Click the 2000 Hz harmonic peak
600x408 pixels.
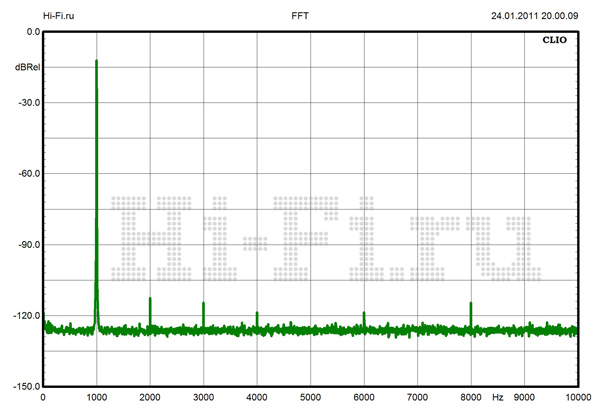pyautogui.click(x=150, y=300)
